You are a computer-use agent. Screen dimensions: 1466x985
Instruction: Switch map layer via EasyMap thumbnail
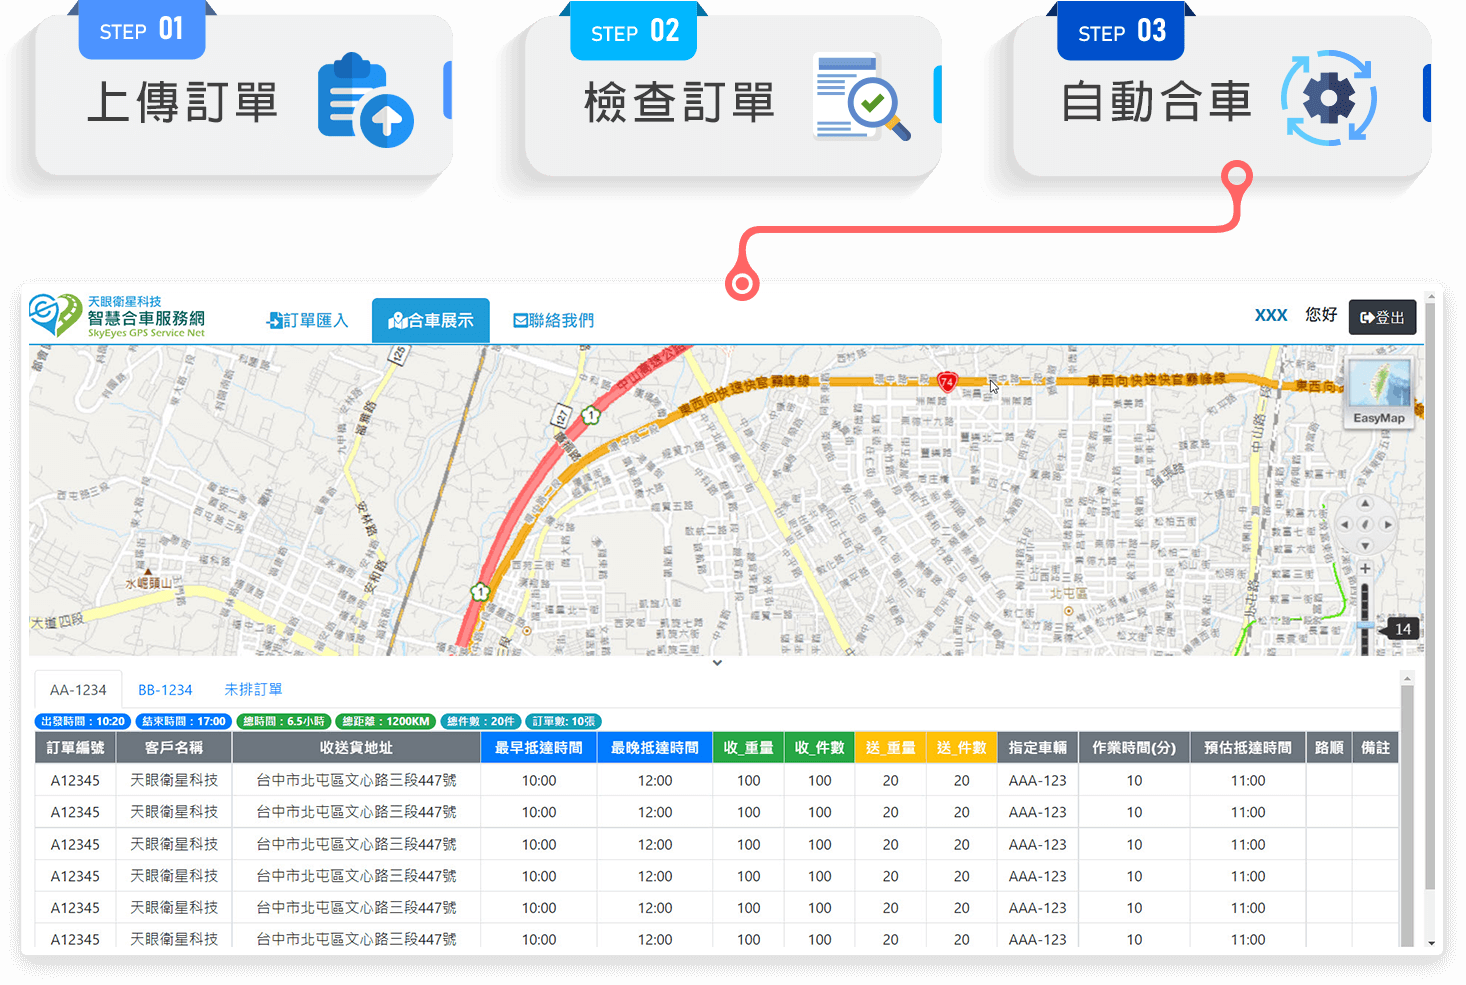point(1379,391)
